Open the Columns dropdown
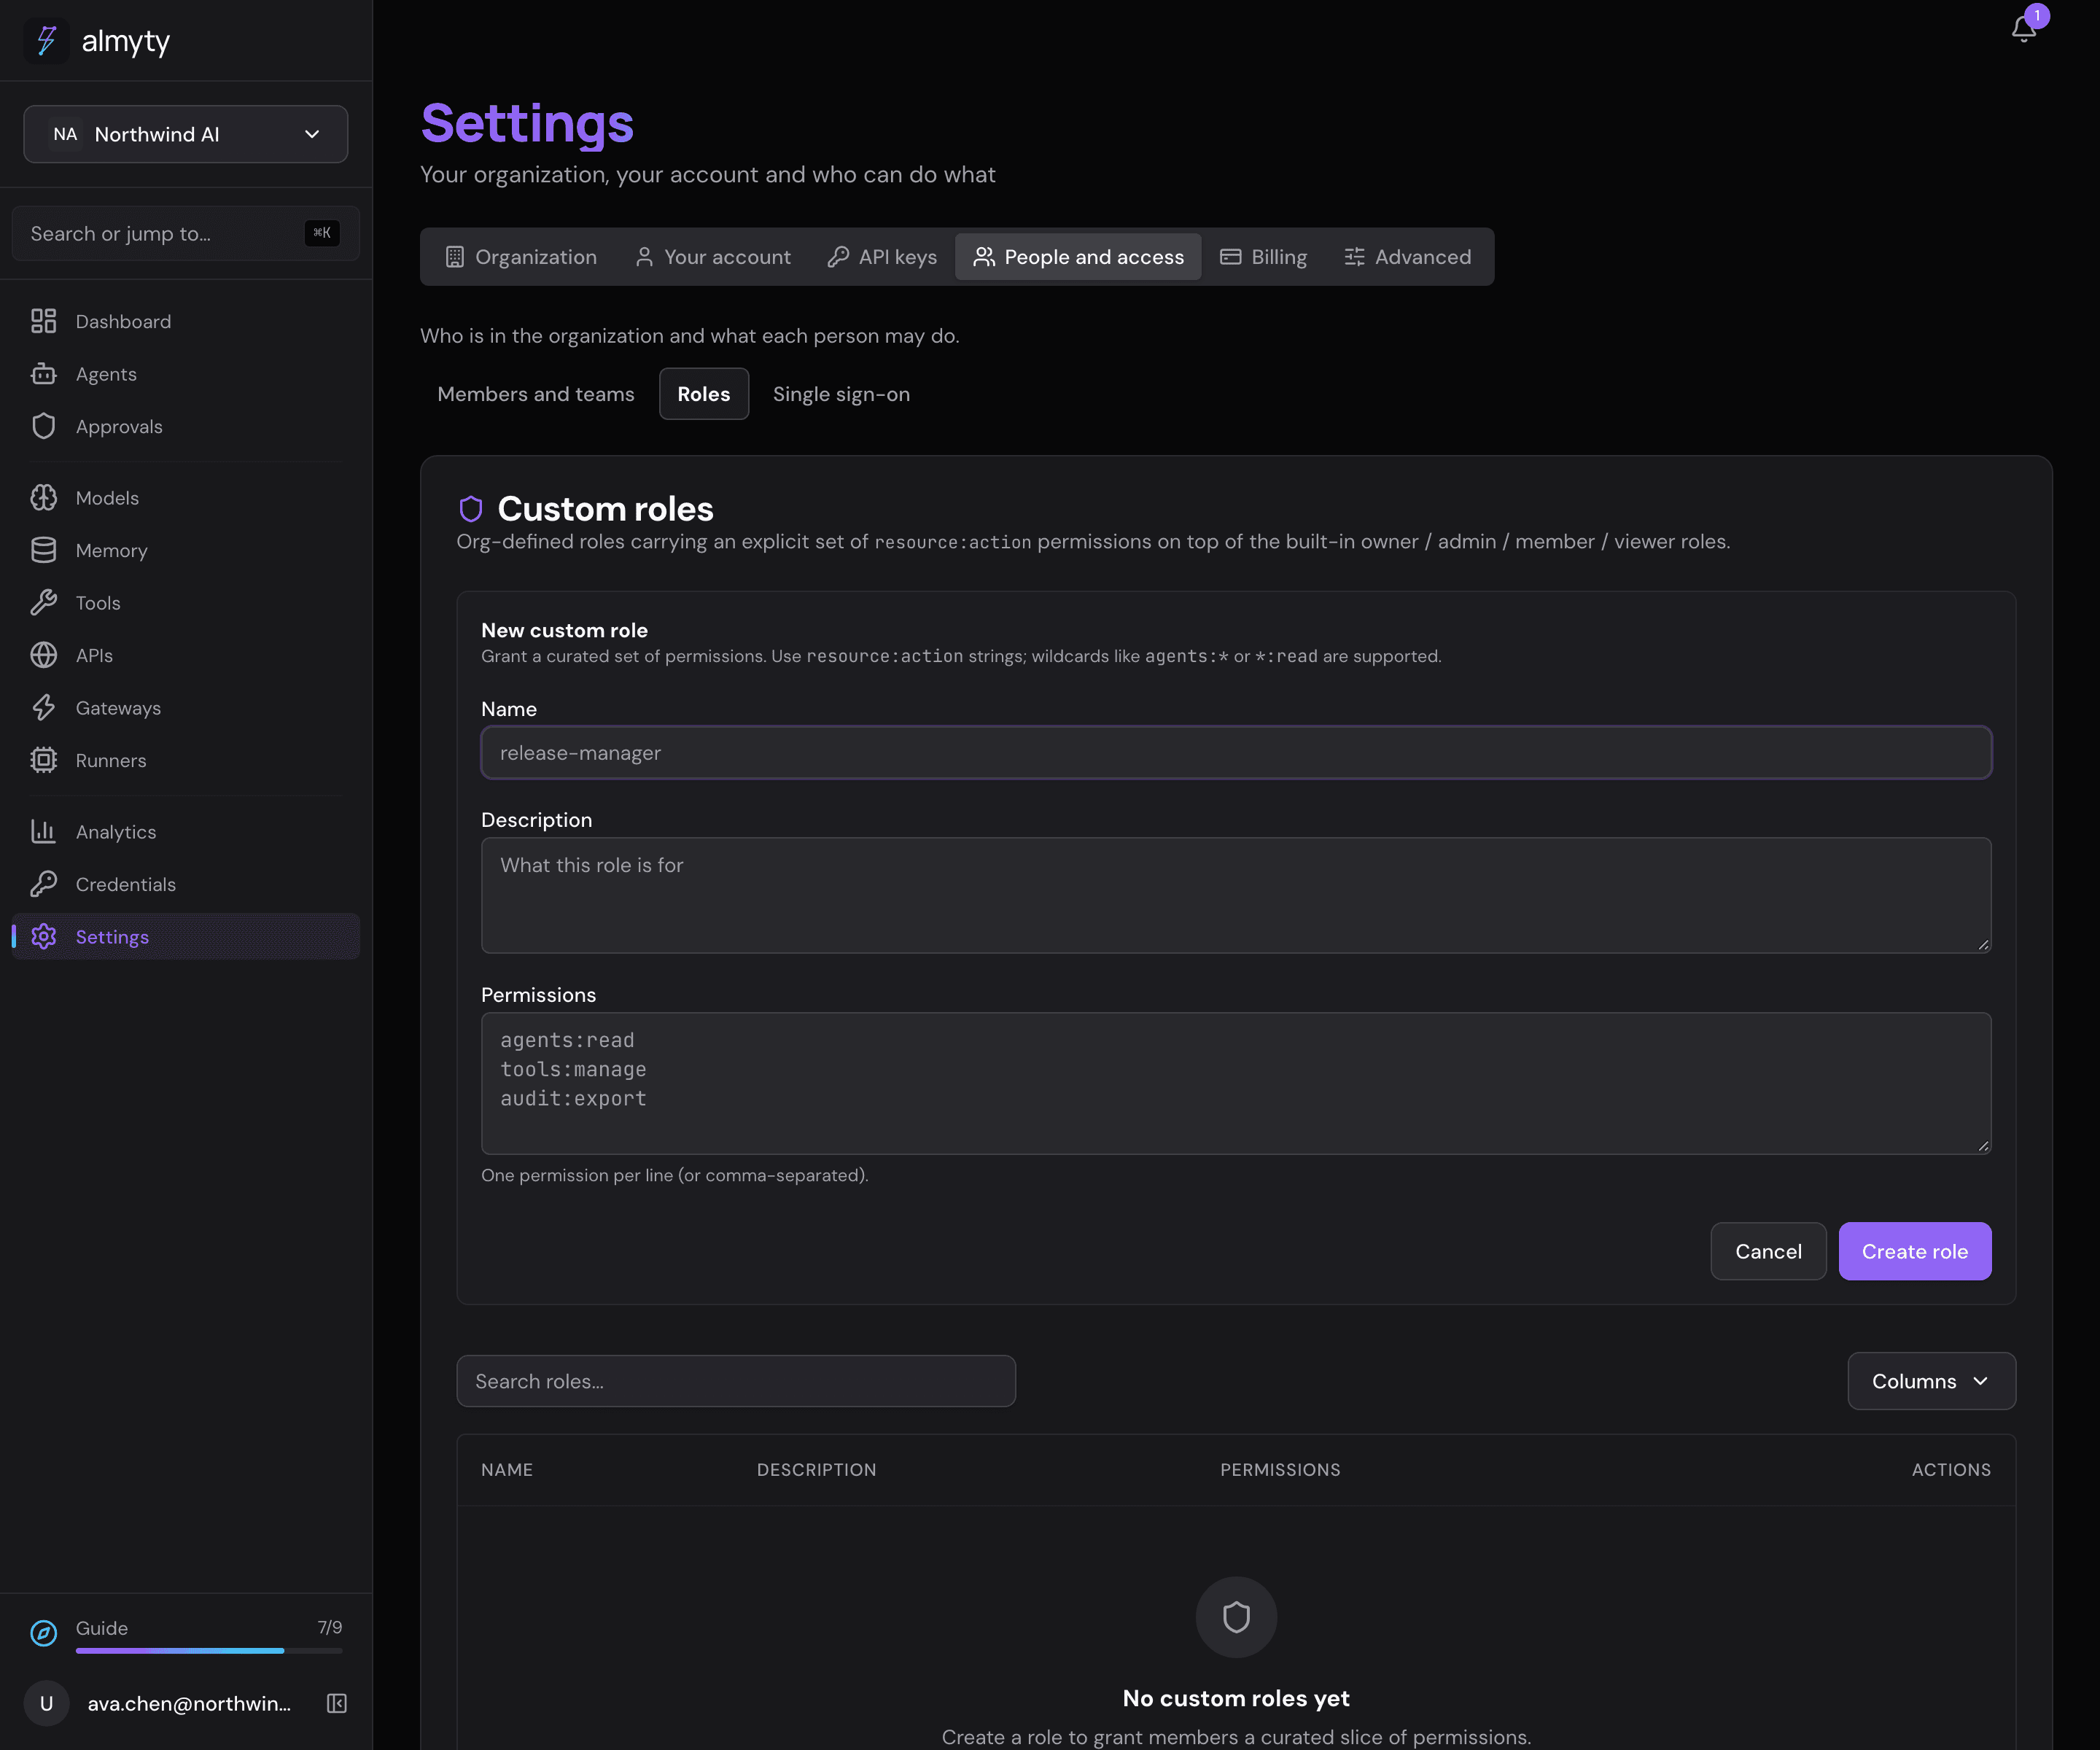Image resolution: width=2100 pixels, height=1750 pixels. [x=1931, y=1381]
